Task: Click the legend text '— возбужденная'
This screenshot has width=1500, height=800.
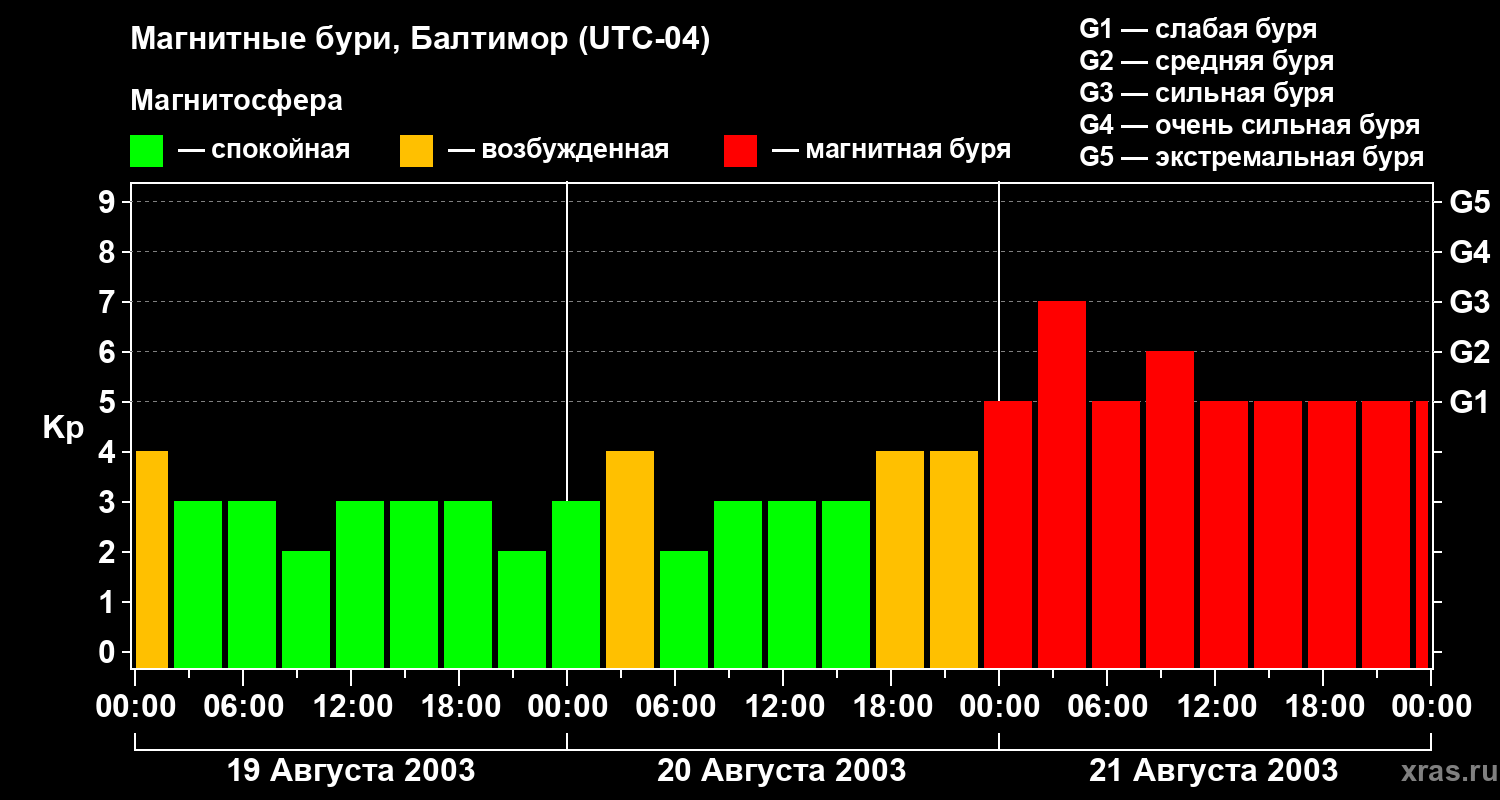Action: (558, 150)
